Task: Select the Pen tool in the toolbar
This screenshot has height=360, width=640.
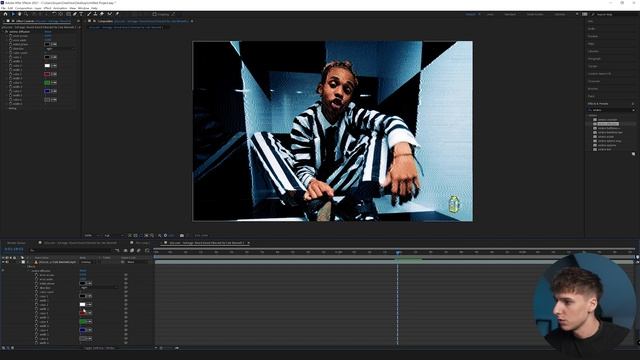Action: pos(75,14)
